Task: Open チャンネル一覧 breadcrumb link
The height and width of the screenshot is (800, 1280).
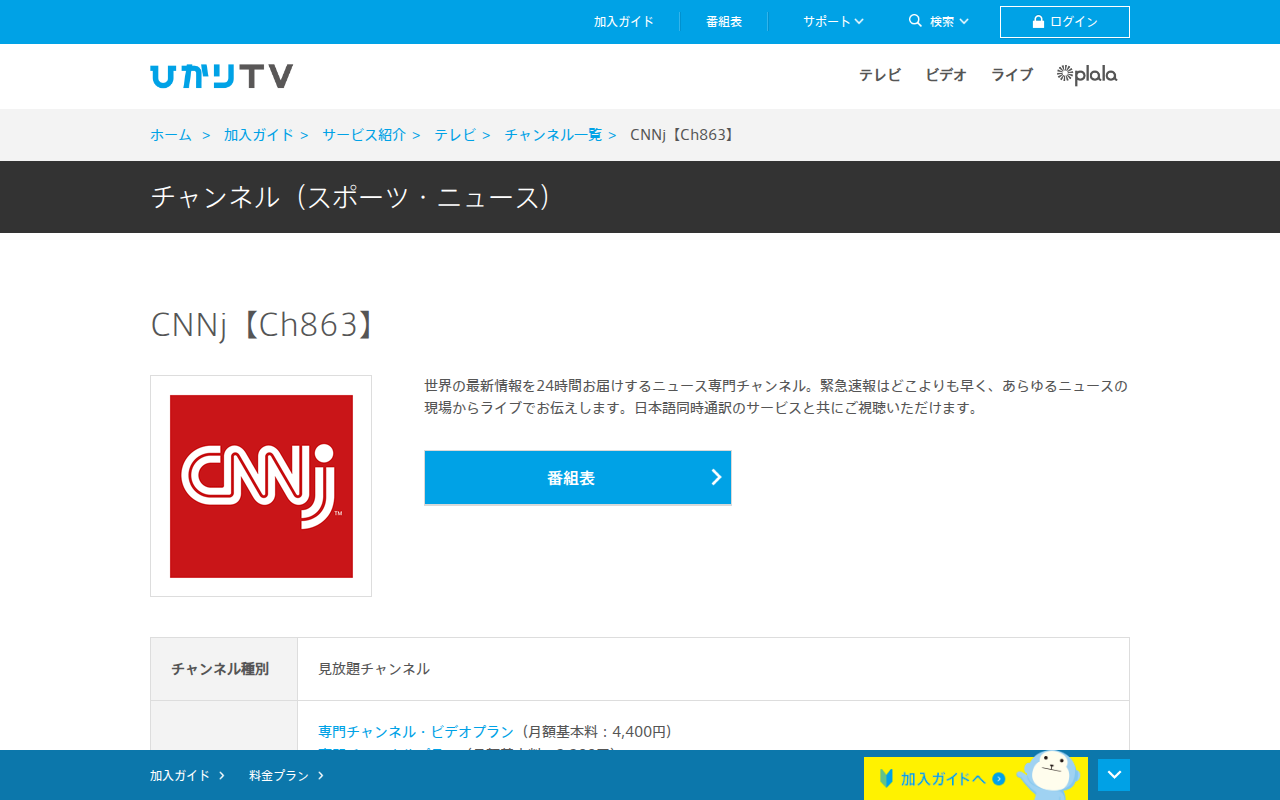Action: (x=553, y=135)
